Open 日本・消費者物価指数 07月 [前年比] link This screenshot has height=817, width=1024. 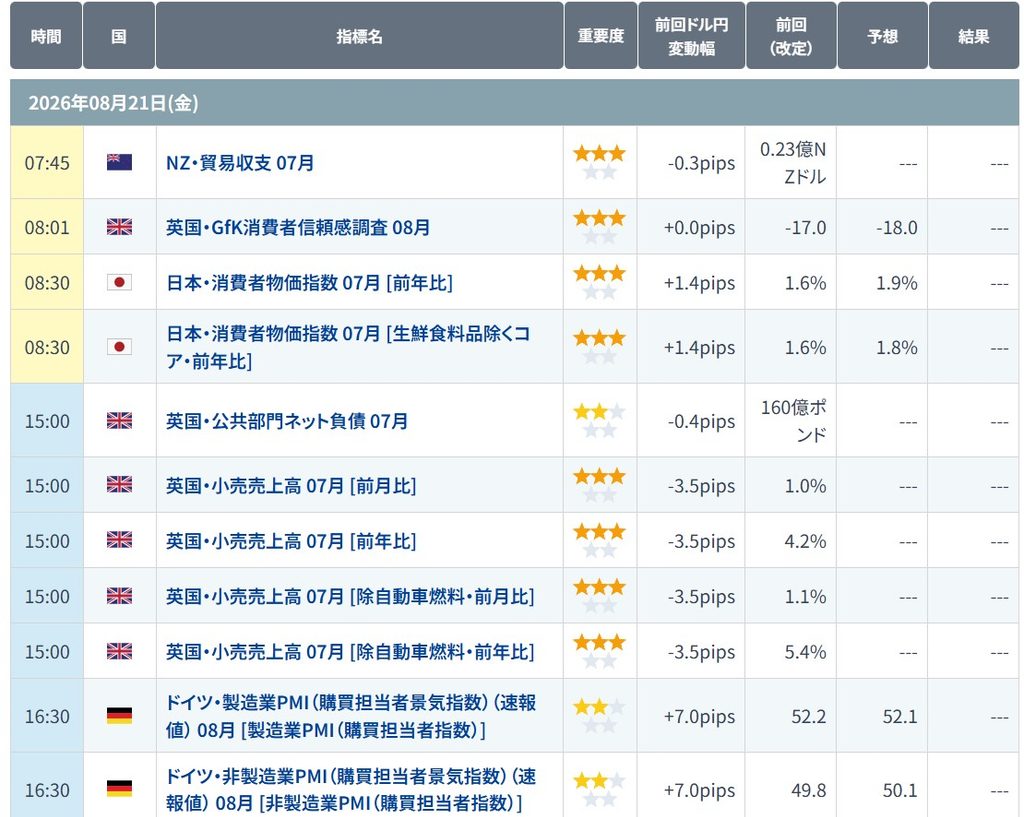310,283
